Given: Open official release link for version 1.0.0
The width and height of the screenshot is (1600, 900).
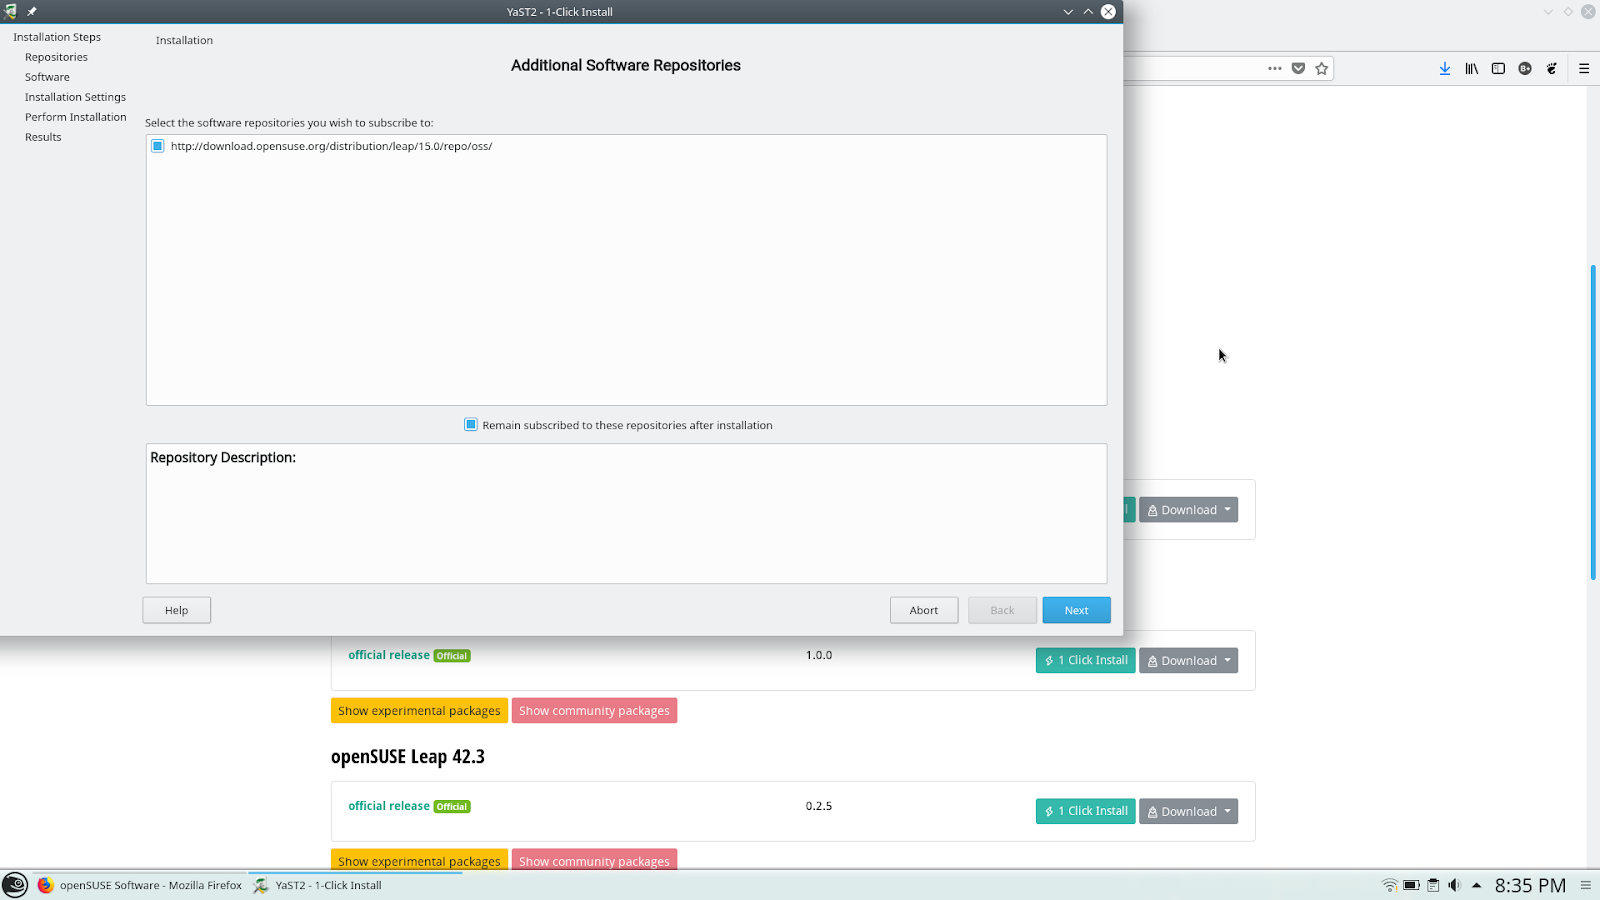Looking at the screenshot, I should [x=389, y=655].
